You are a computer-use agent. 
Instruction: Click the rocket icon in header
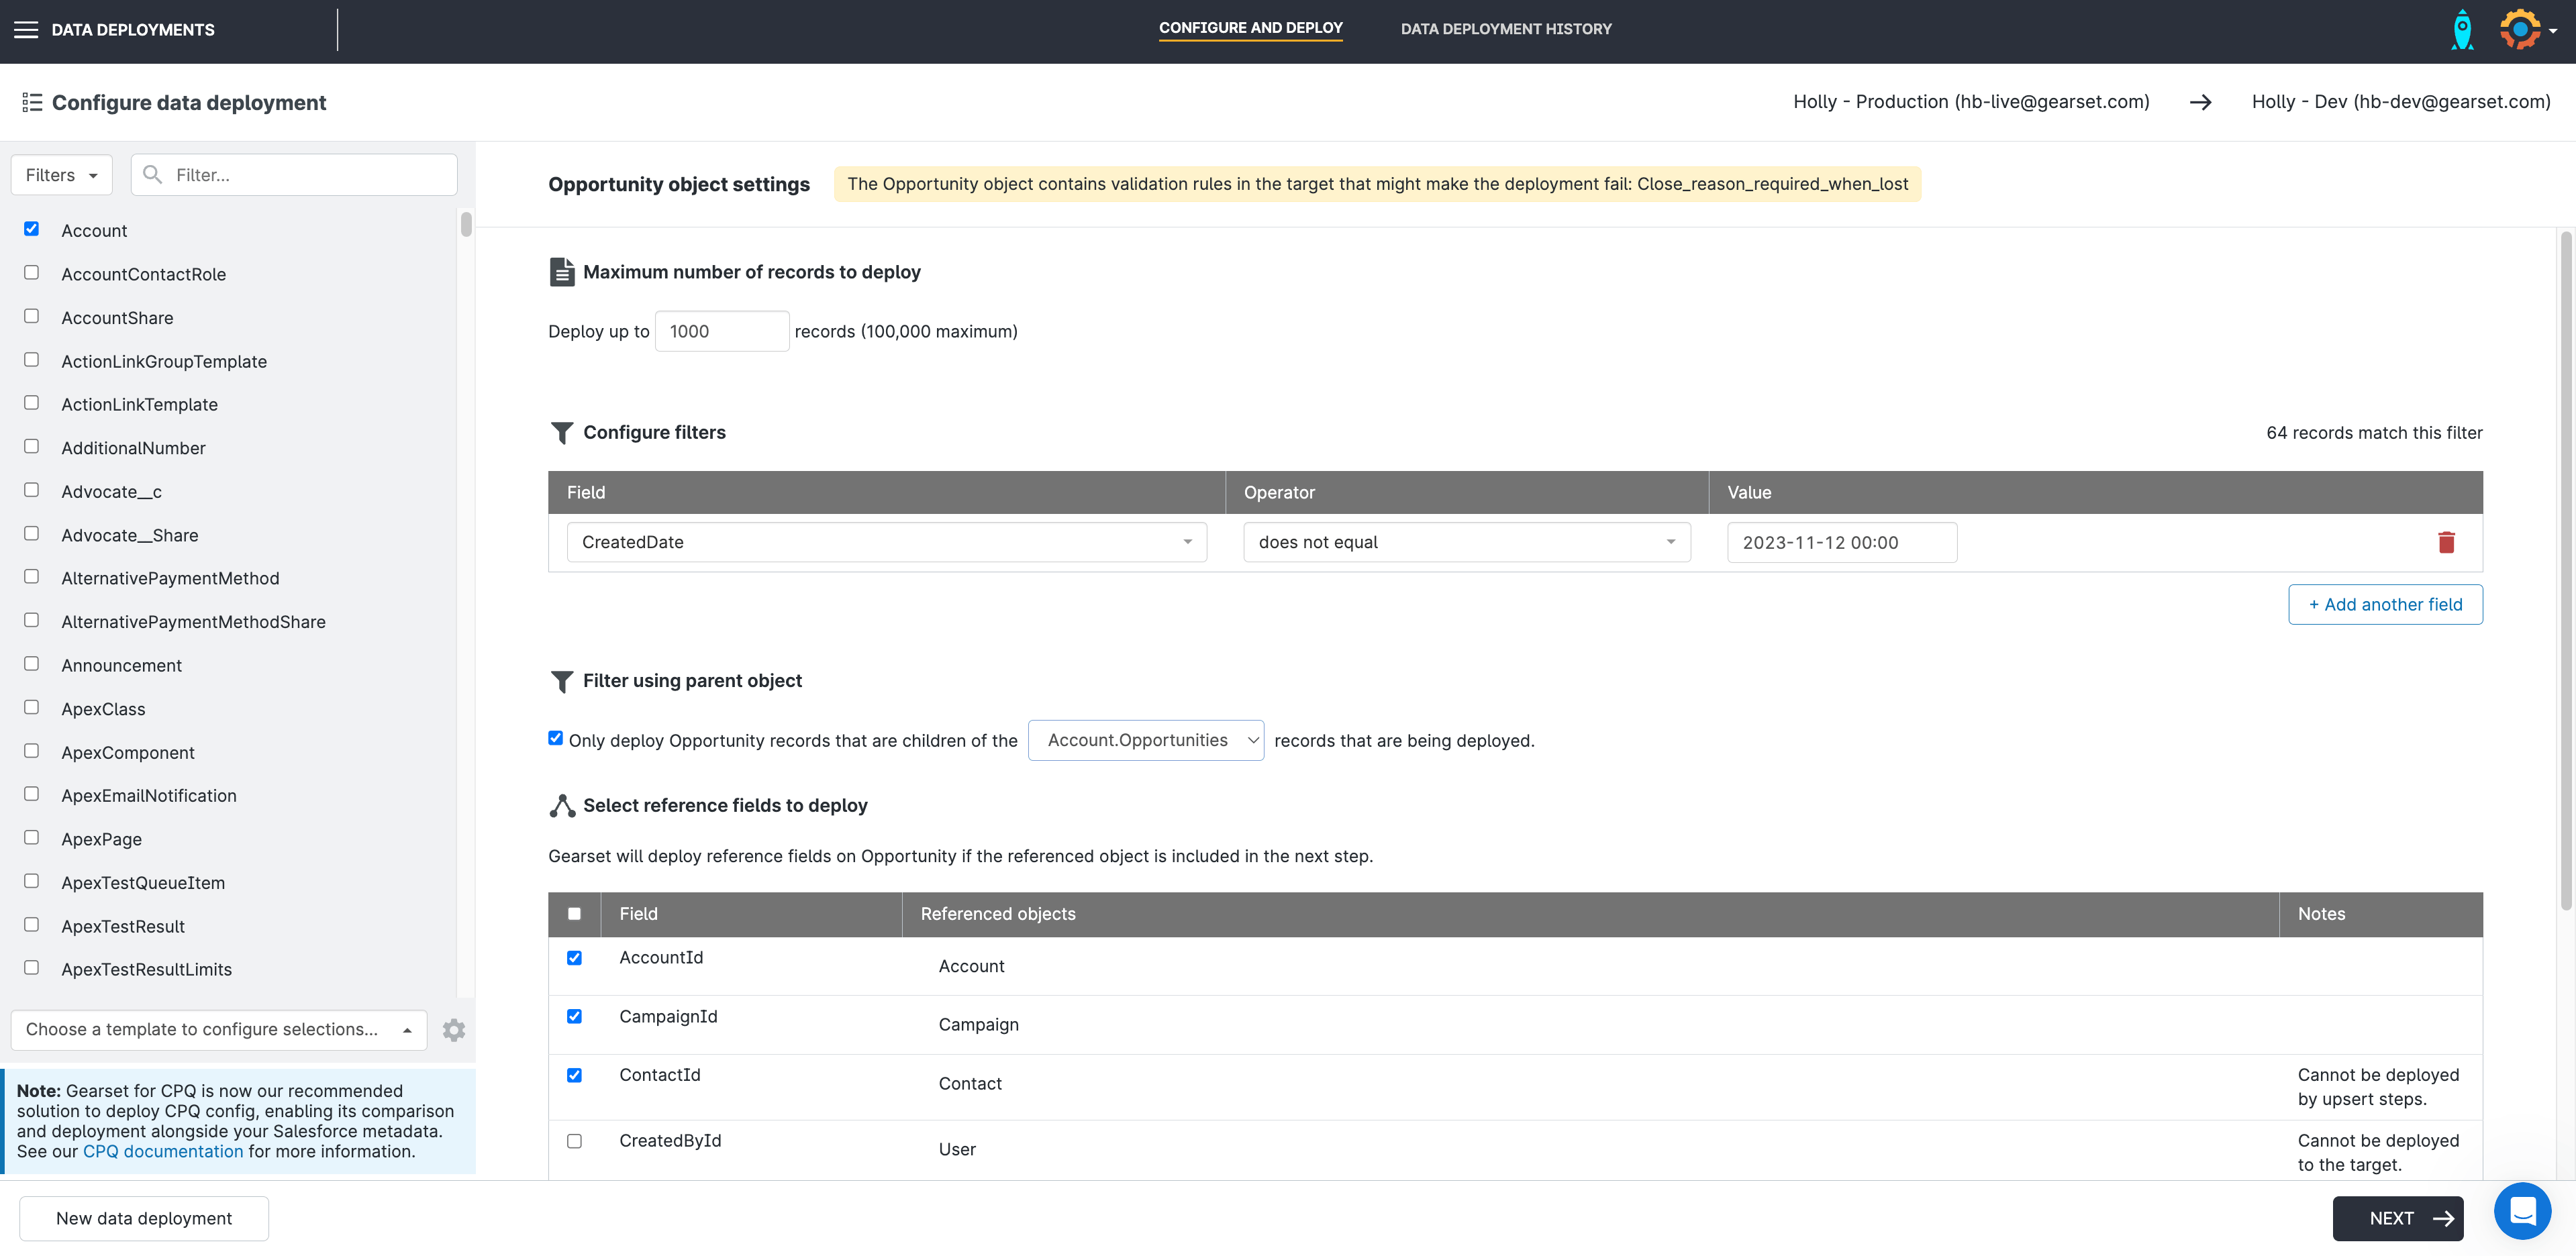click(2462, 30)
